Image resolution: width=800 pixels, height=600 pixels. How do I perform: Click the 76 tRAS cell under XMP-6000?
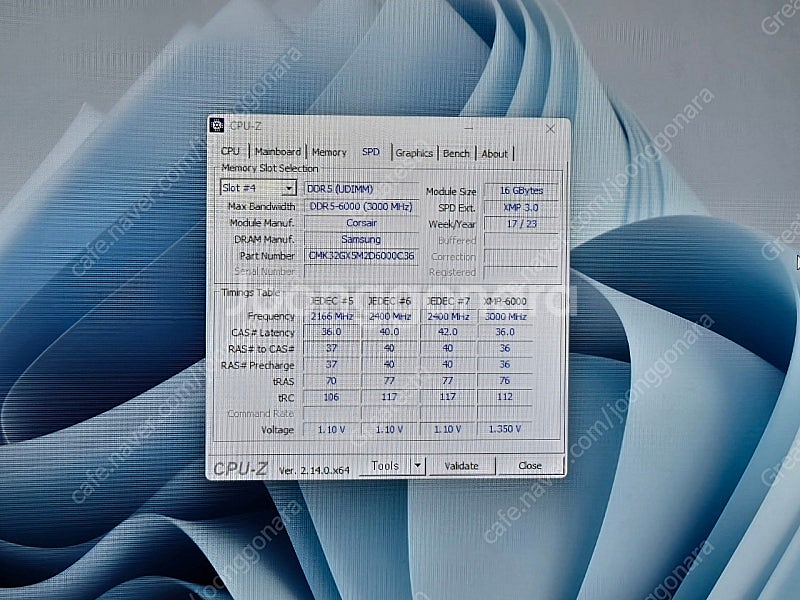coord(505,381)
